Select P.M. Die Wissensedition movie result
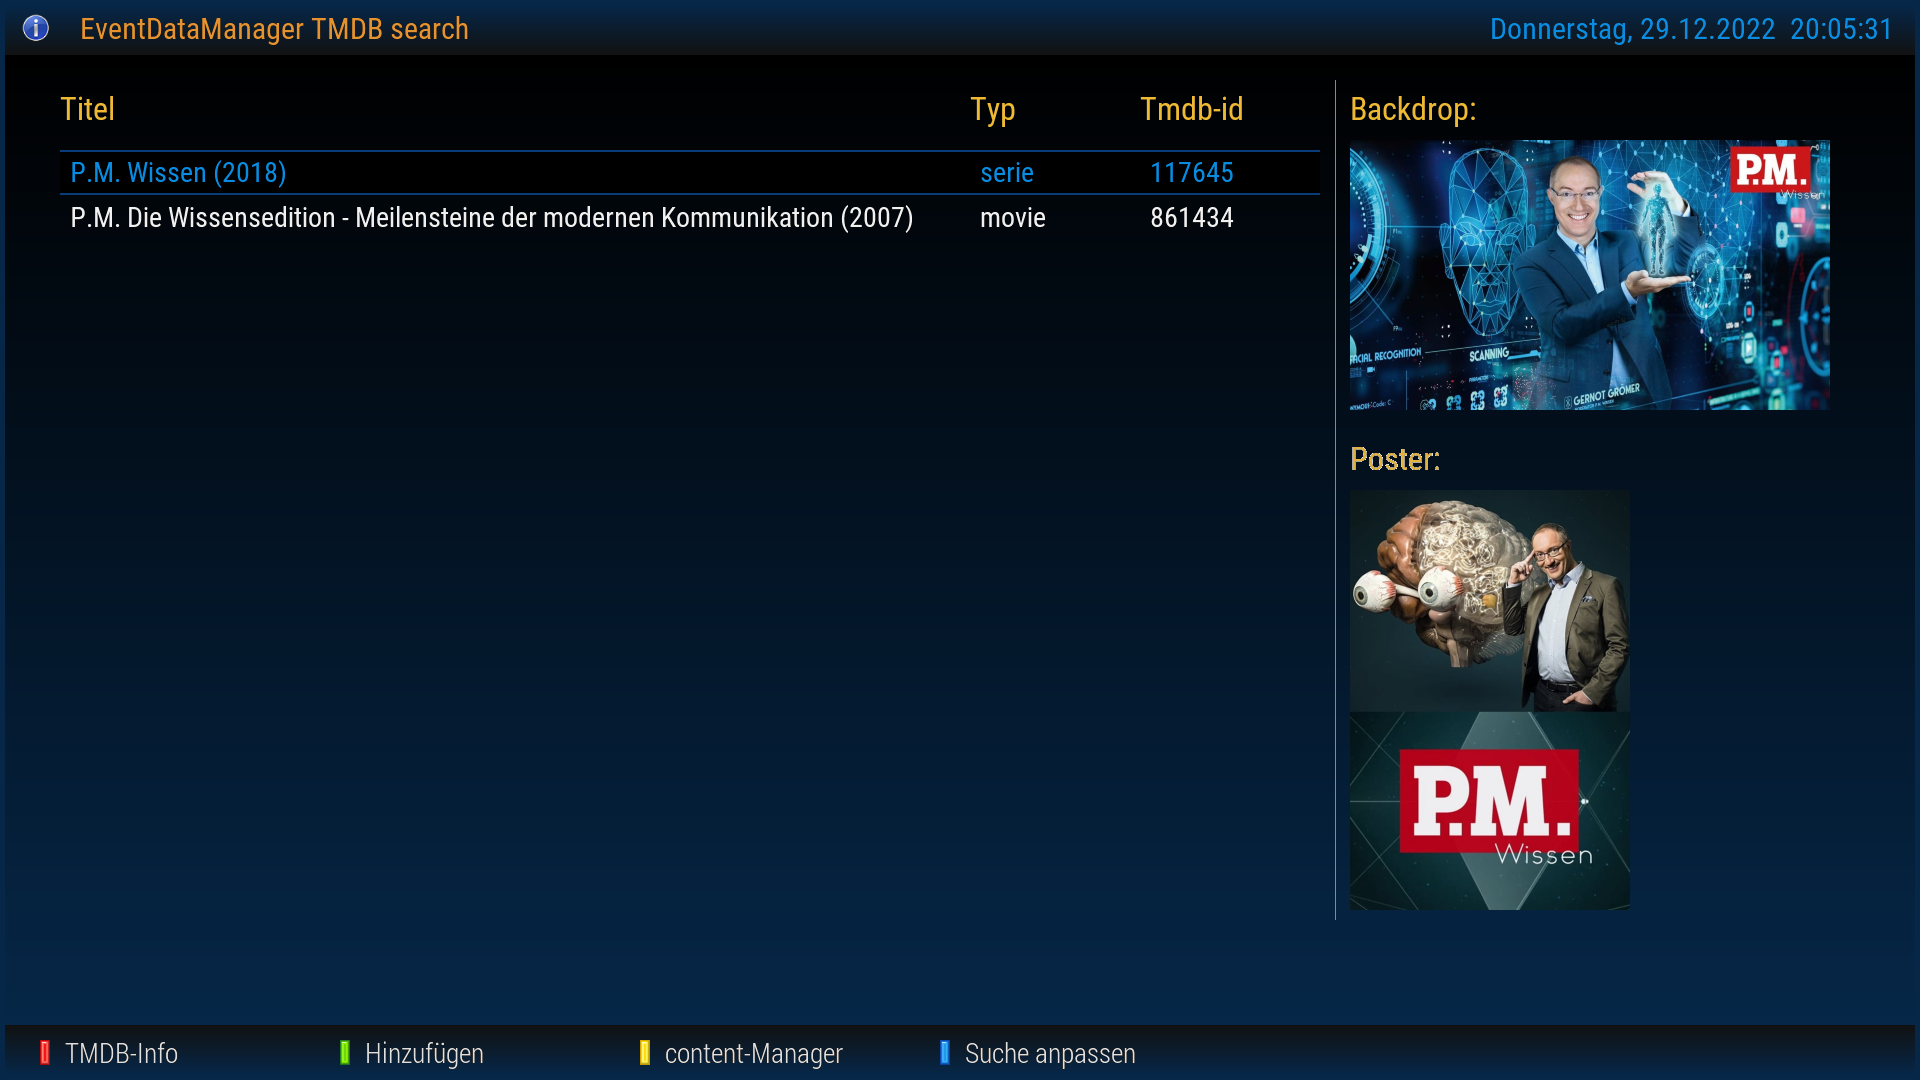The width and height of the screenshot is (1920, 1080). [491, 218]
